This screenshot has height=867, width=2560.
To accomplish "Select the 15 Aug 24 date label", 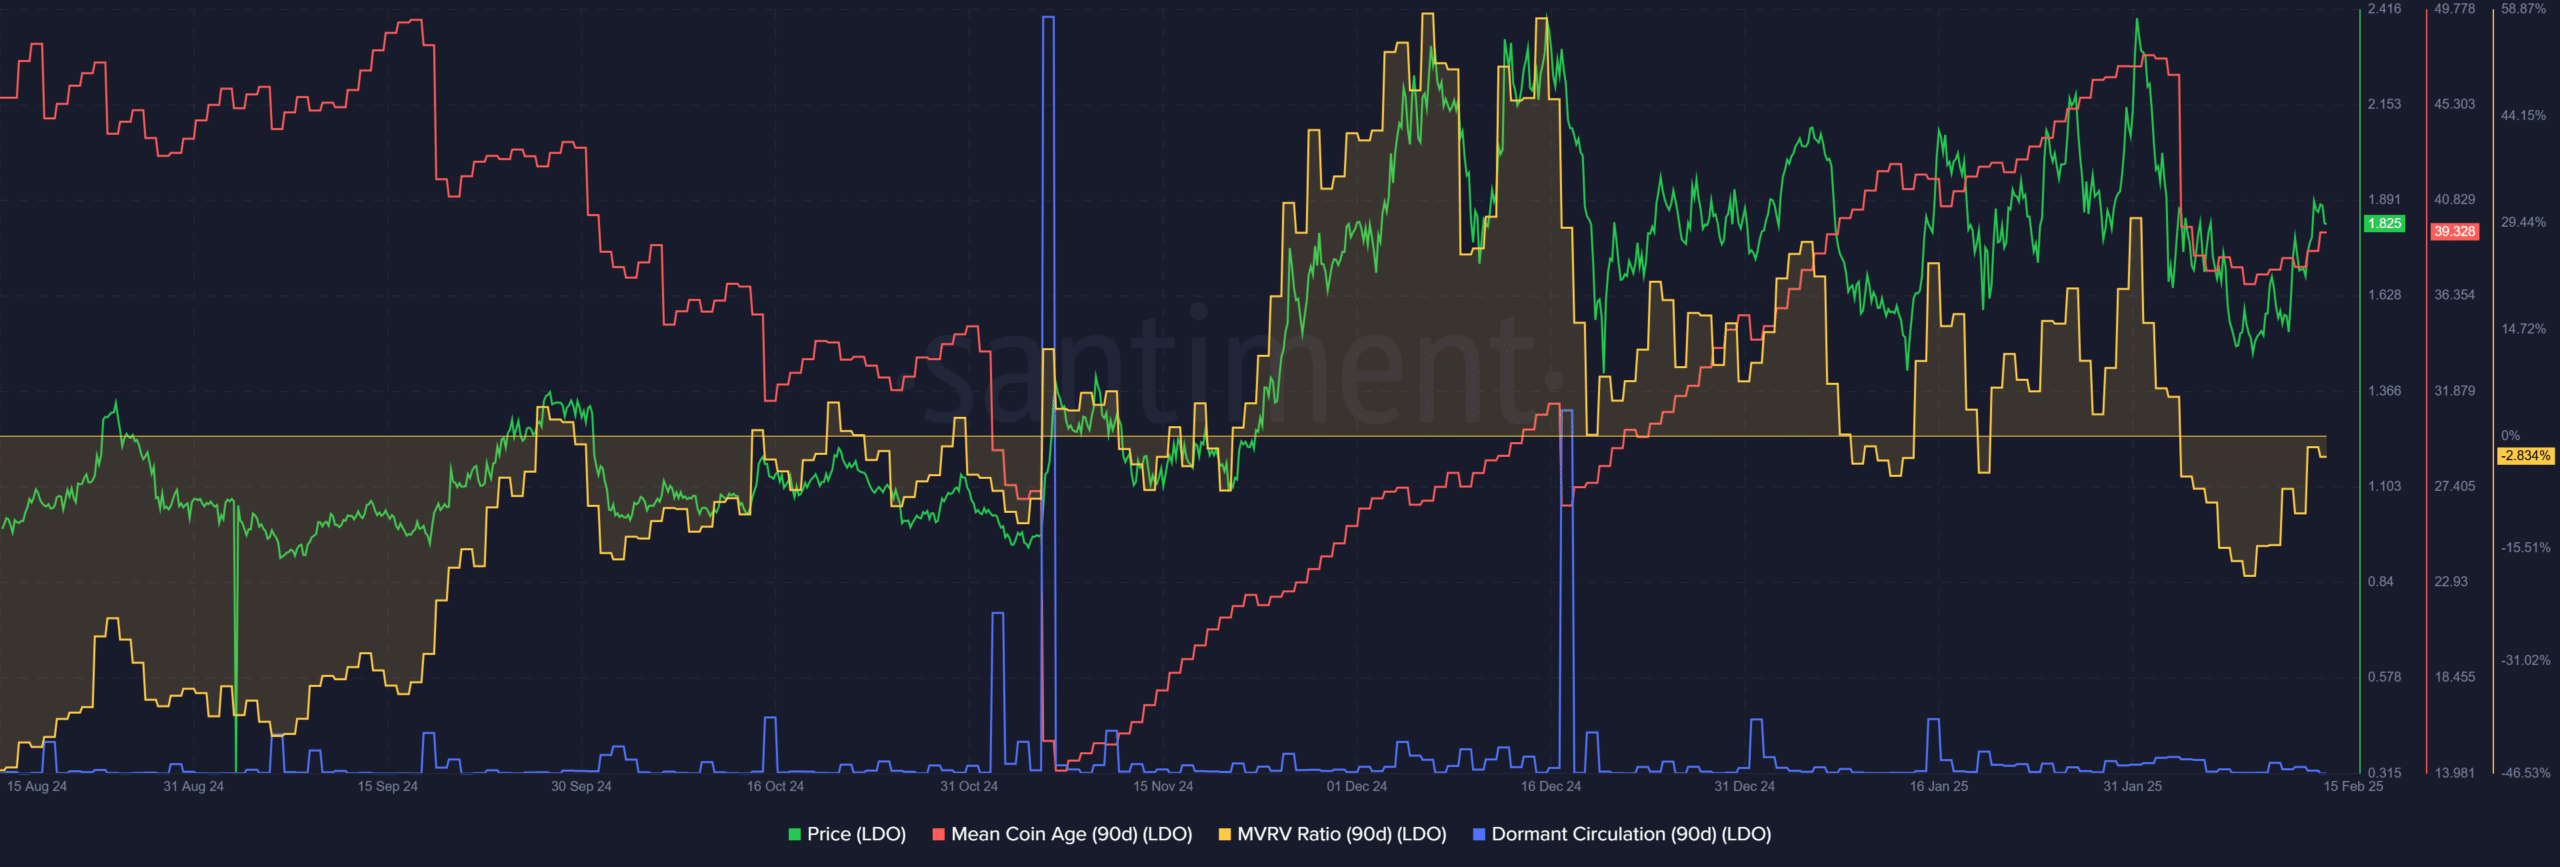I will [37, 786].
